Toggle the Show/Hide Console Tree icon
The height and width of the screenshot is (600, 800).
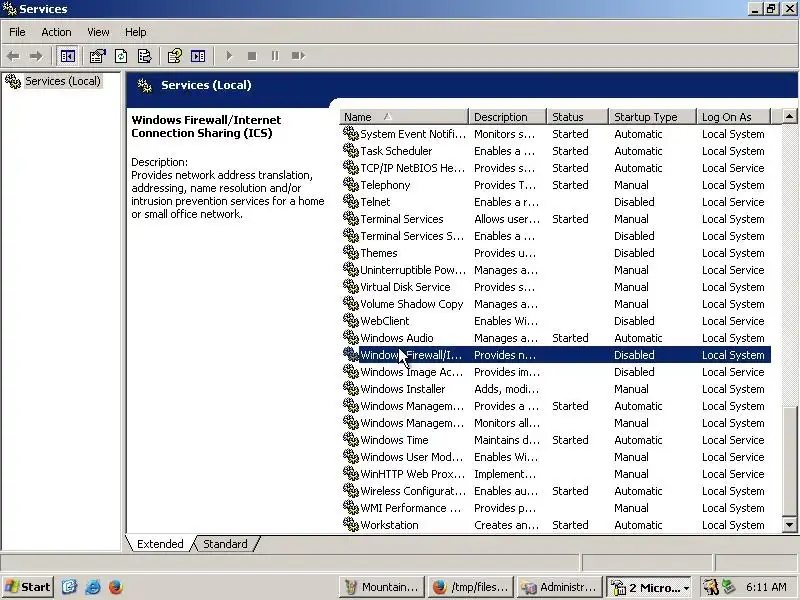(67, 56)
